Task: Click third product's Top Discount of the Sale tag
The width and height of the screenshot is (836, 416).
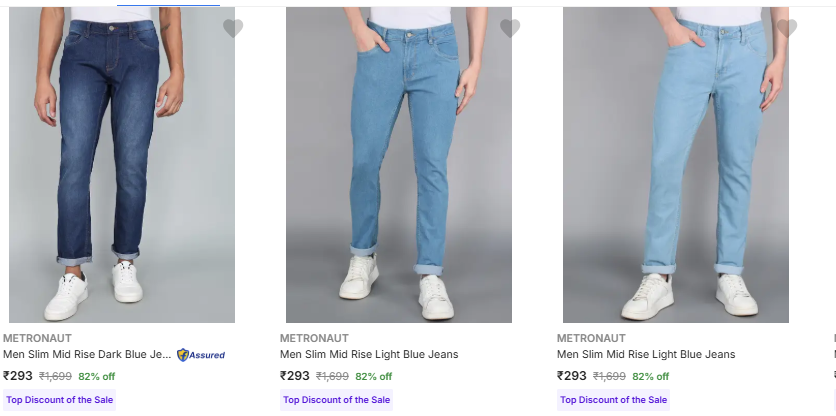Action: [614, 400]
